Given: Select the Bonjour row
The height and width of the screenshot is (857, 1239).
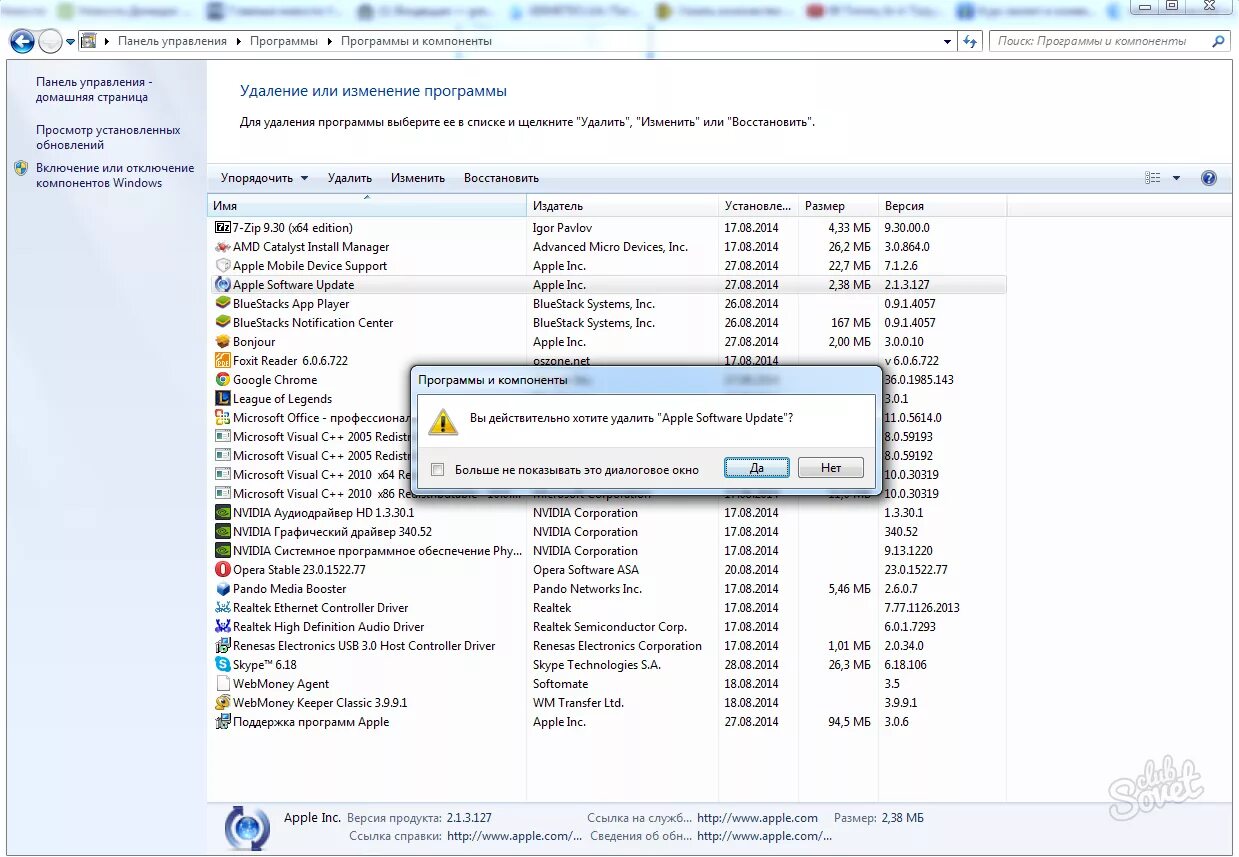Looking at the screenshot, I should 607,342.
